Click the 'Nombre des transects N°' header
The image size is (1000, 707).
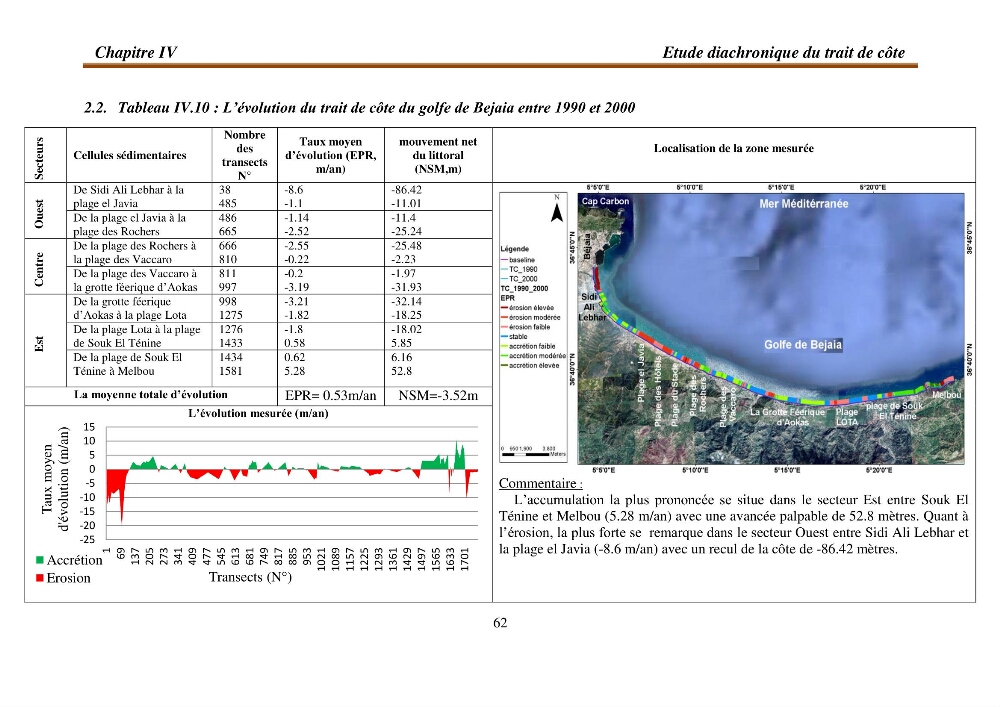pos(244,155)
